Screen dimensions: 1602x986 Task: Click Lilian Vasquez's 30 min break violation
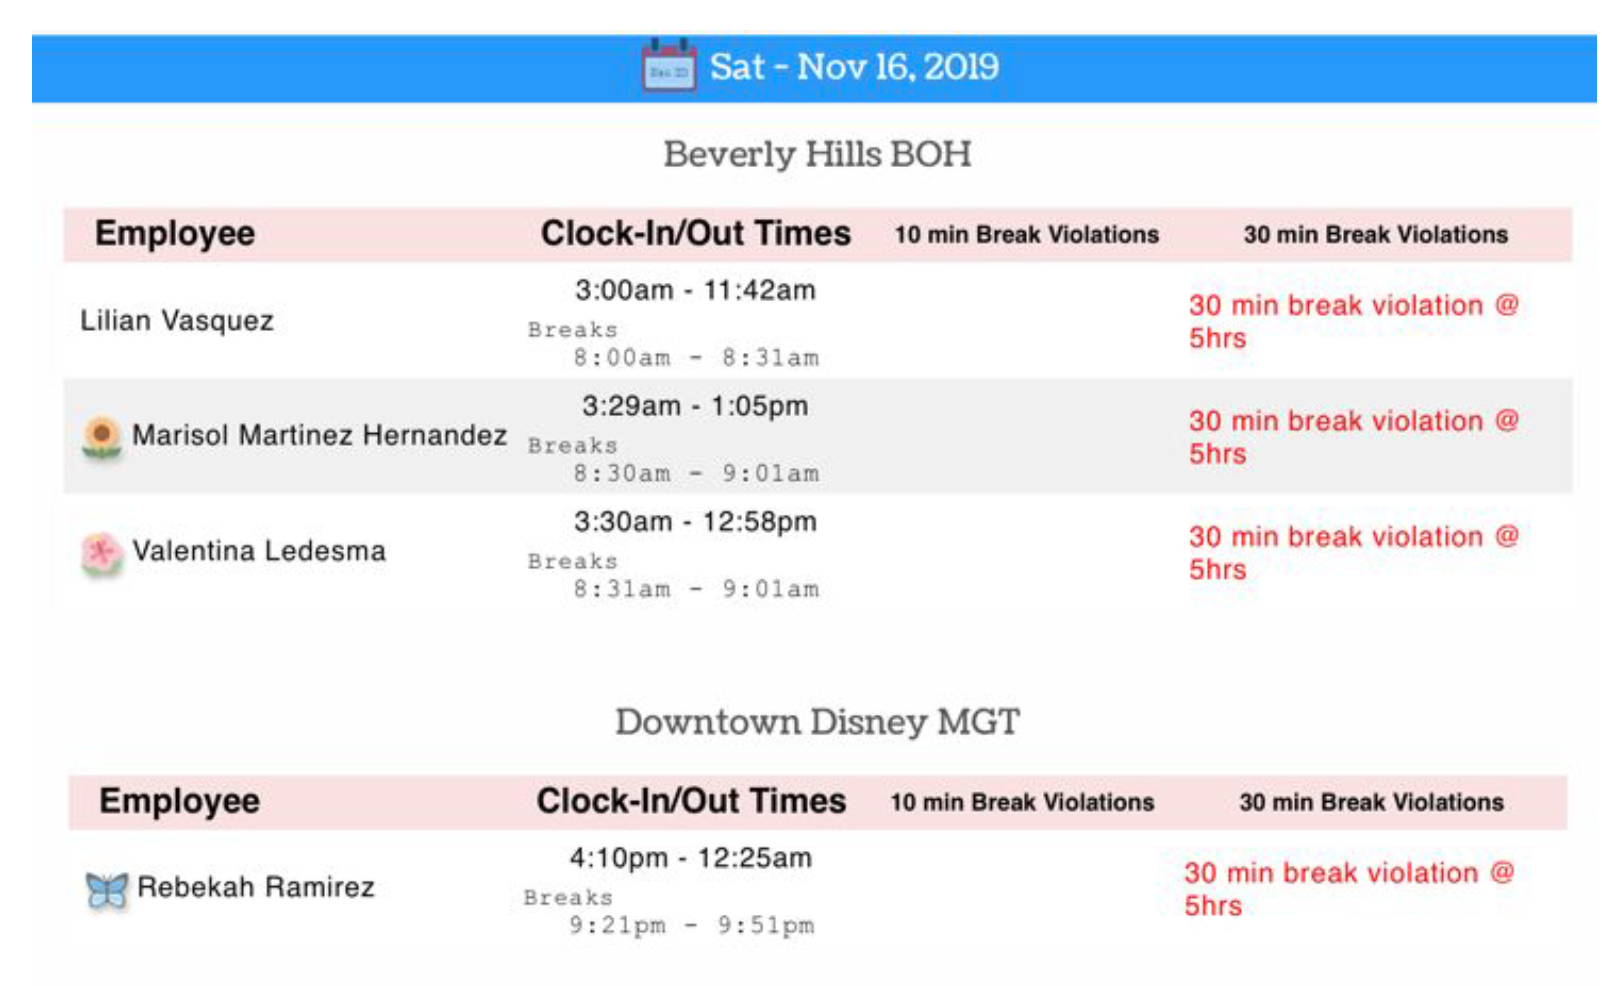coord(1353,321)
